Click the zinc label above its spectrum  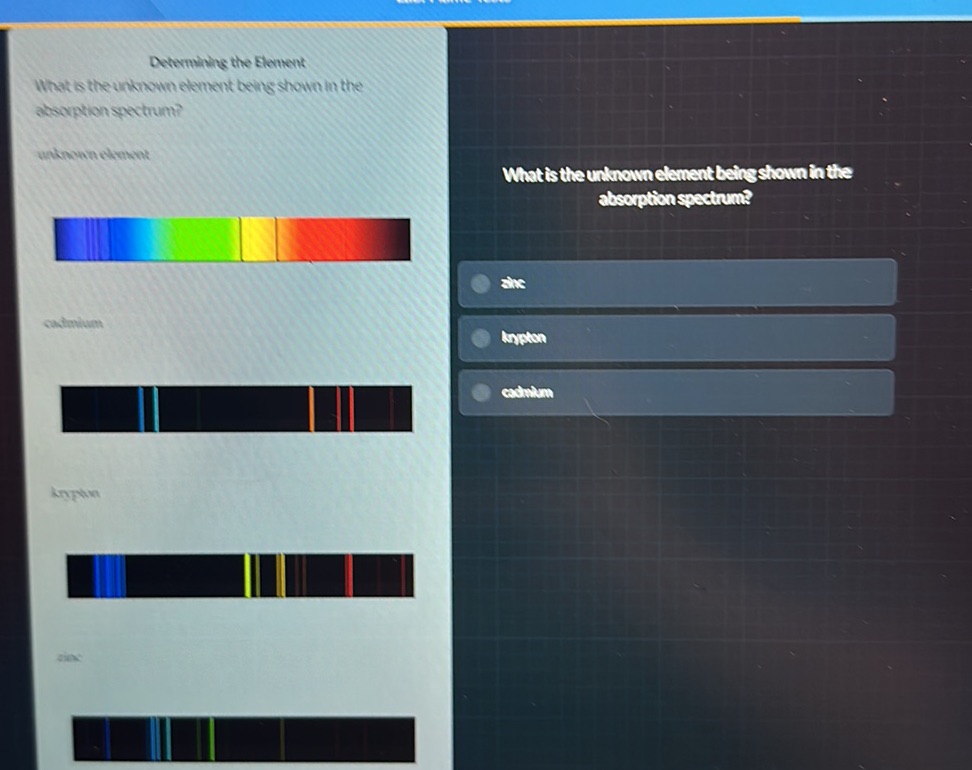tap(69, 657)
